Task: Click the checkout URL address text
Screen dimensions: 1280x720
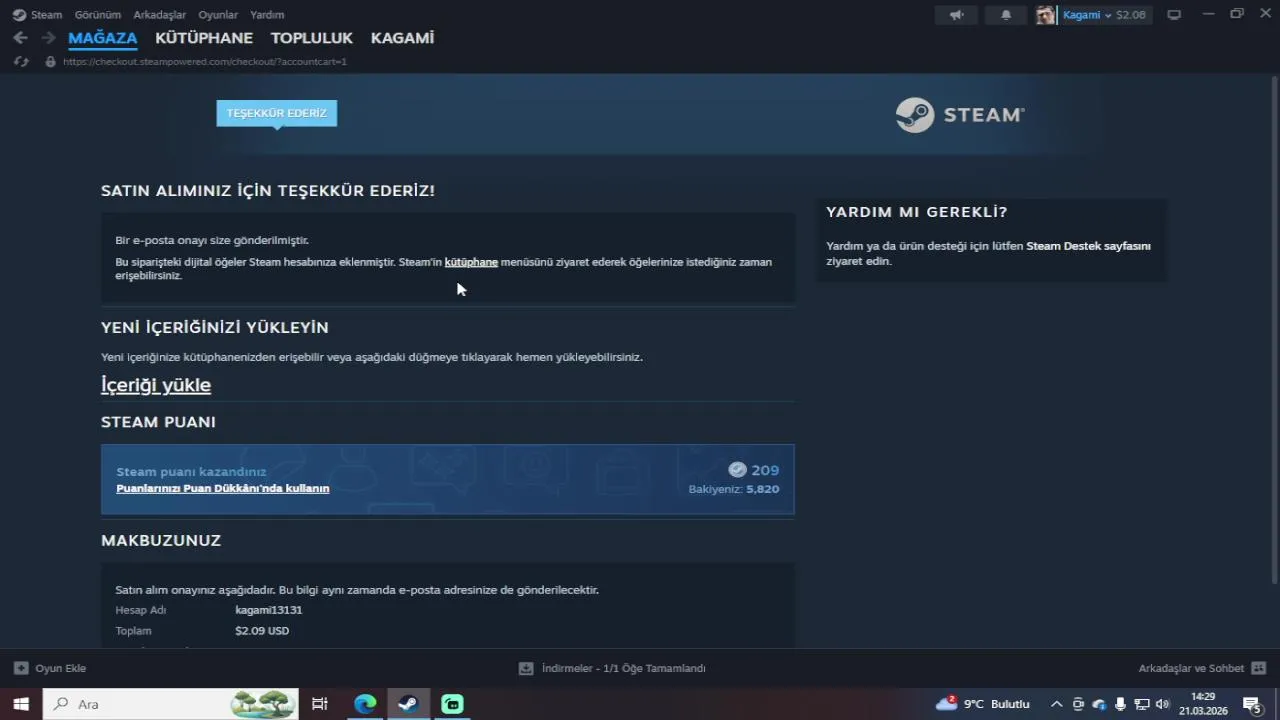Action: click(205, 62)
